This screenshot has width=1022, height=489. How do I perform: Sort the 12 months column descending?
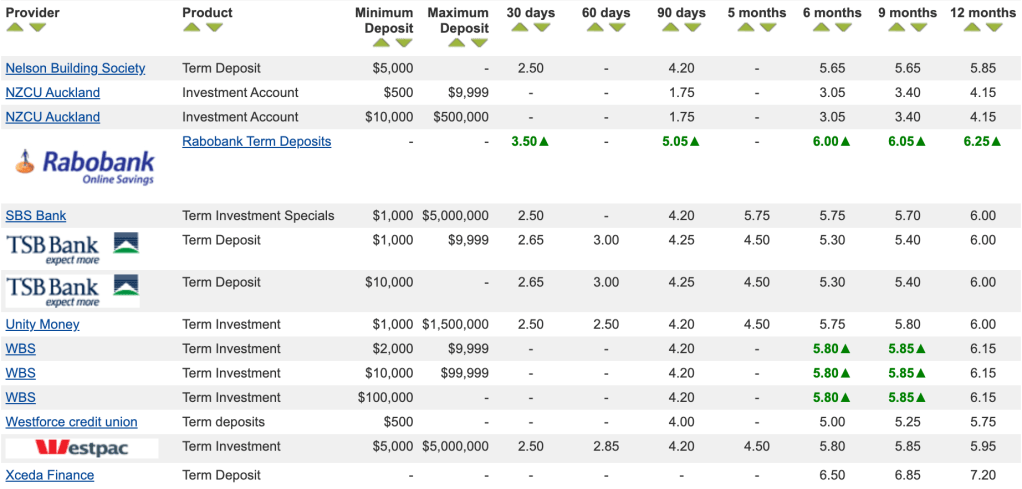993,28
